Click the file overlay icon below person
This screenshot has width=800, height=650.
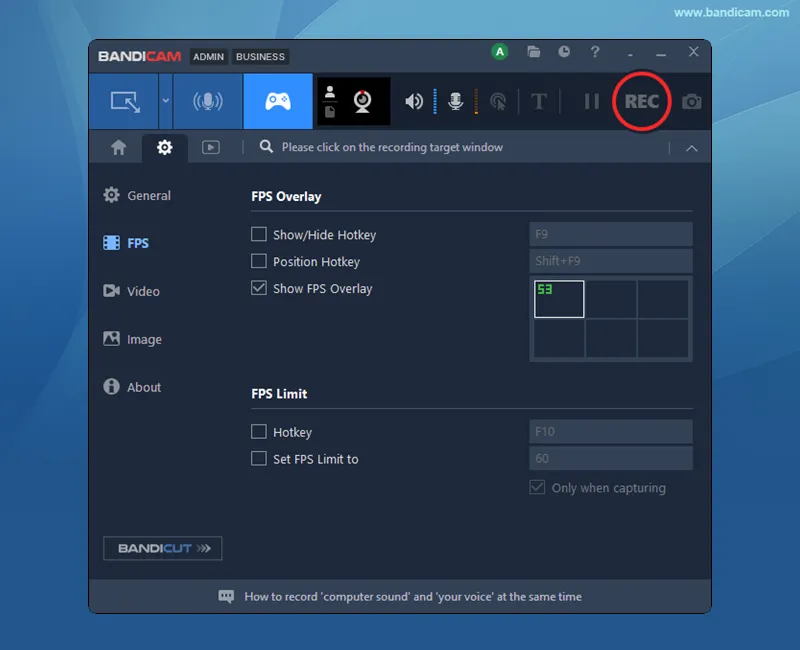[330, 112]
